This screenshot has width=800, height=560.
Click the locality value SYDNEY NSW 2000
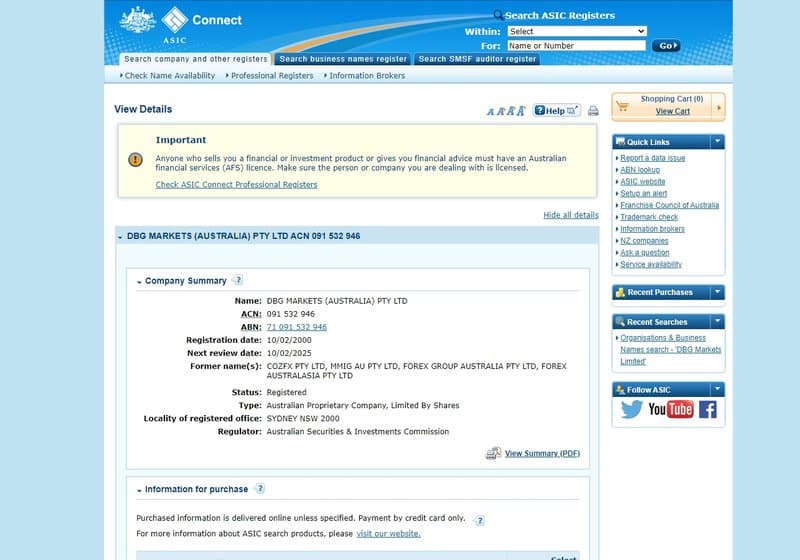pyautogui.click(x=303, y=418)
